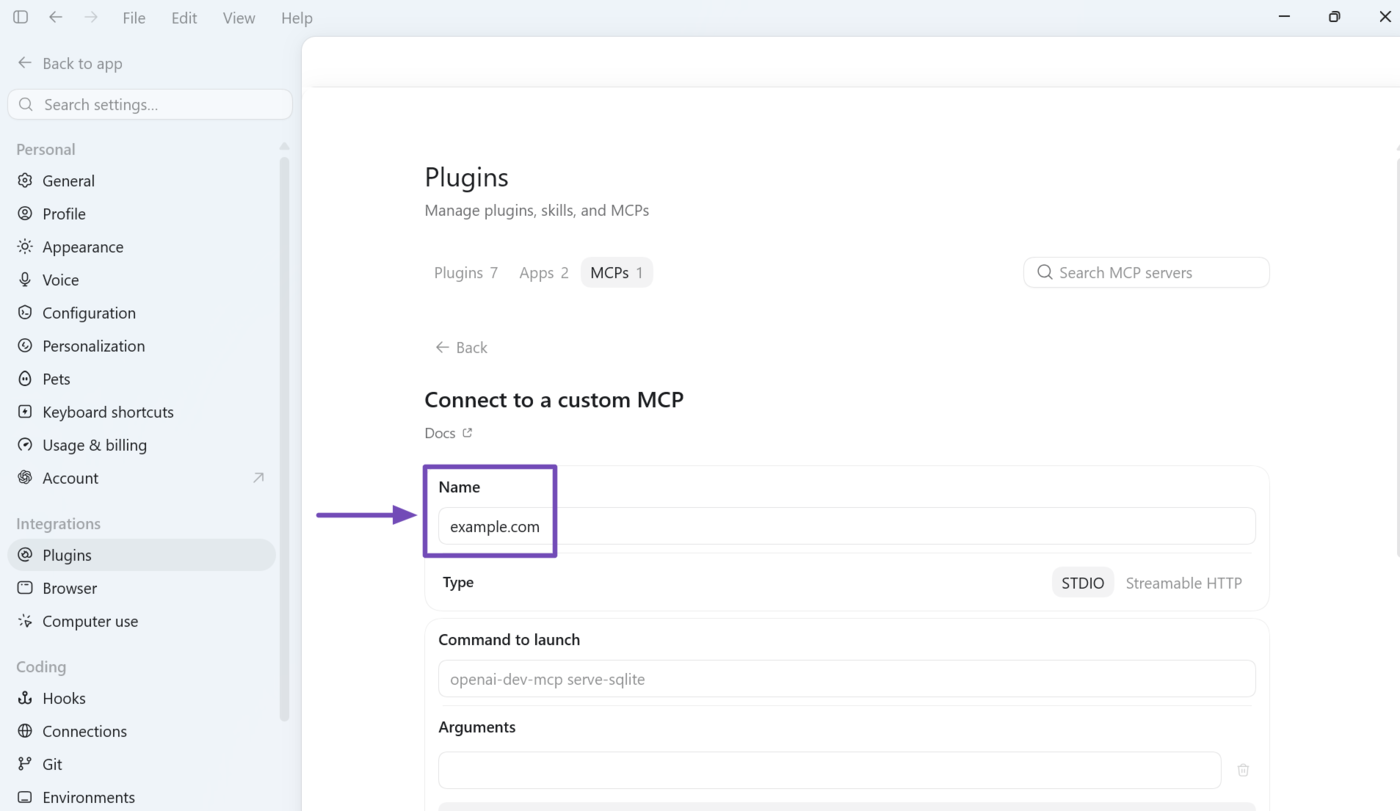
Task: Click the Profile person icon
Action: click(25, 214)
